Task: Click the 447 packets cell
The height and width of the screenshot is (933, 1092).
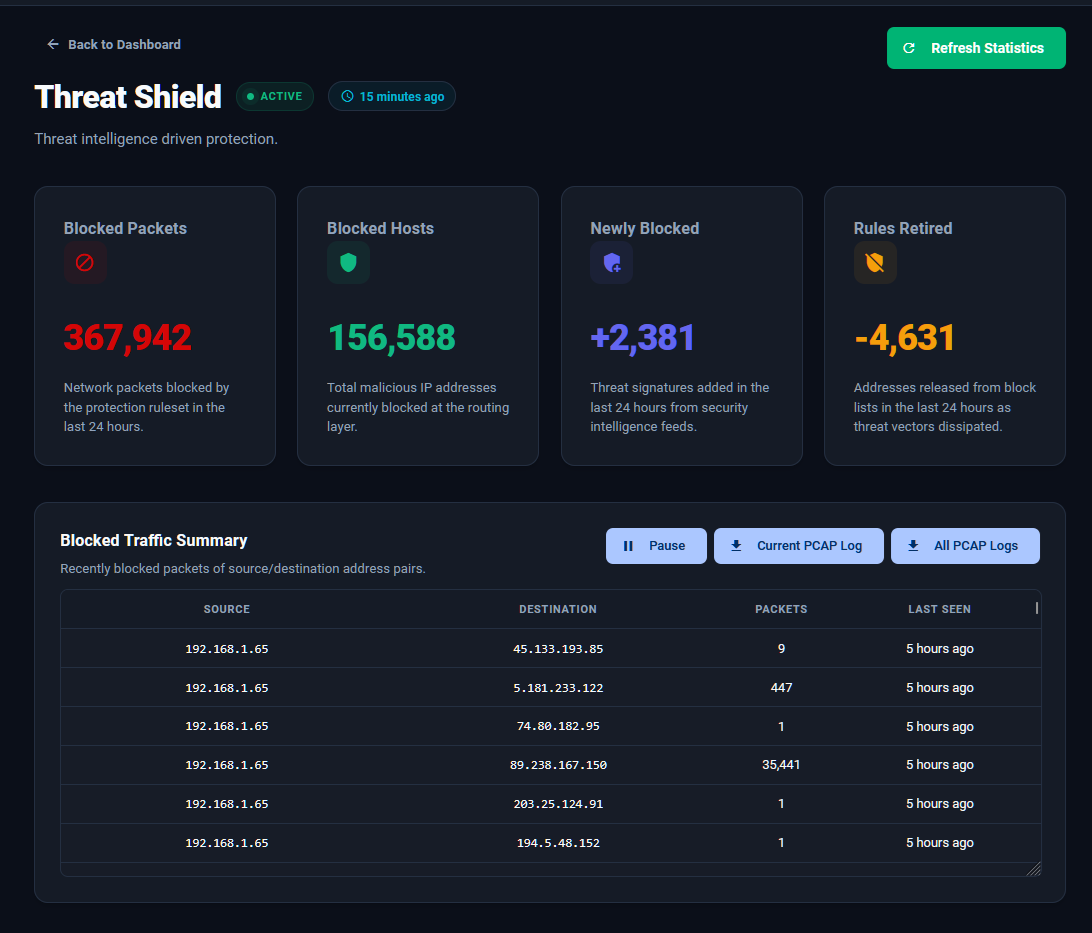Action: pyautogui.click(x=781, y=688)
